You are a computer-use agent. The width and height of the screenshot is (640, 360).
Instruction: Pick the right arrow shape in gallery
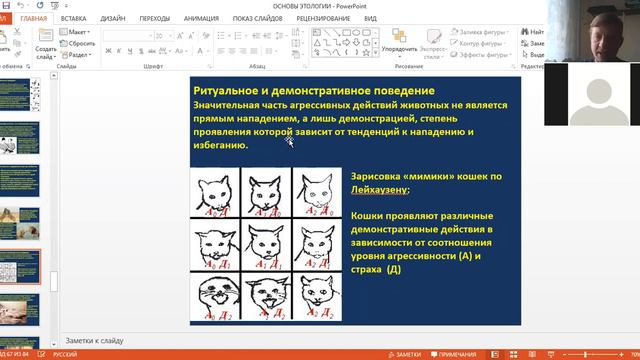click(347, 42)
